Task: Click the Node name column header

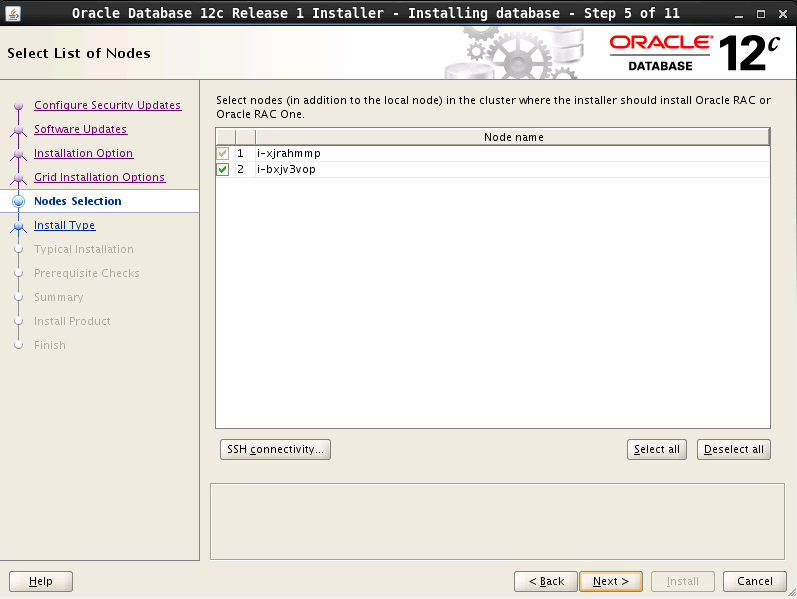Action: pyautogui.click(x=513, y=137)
